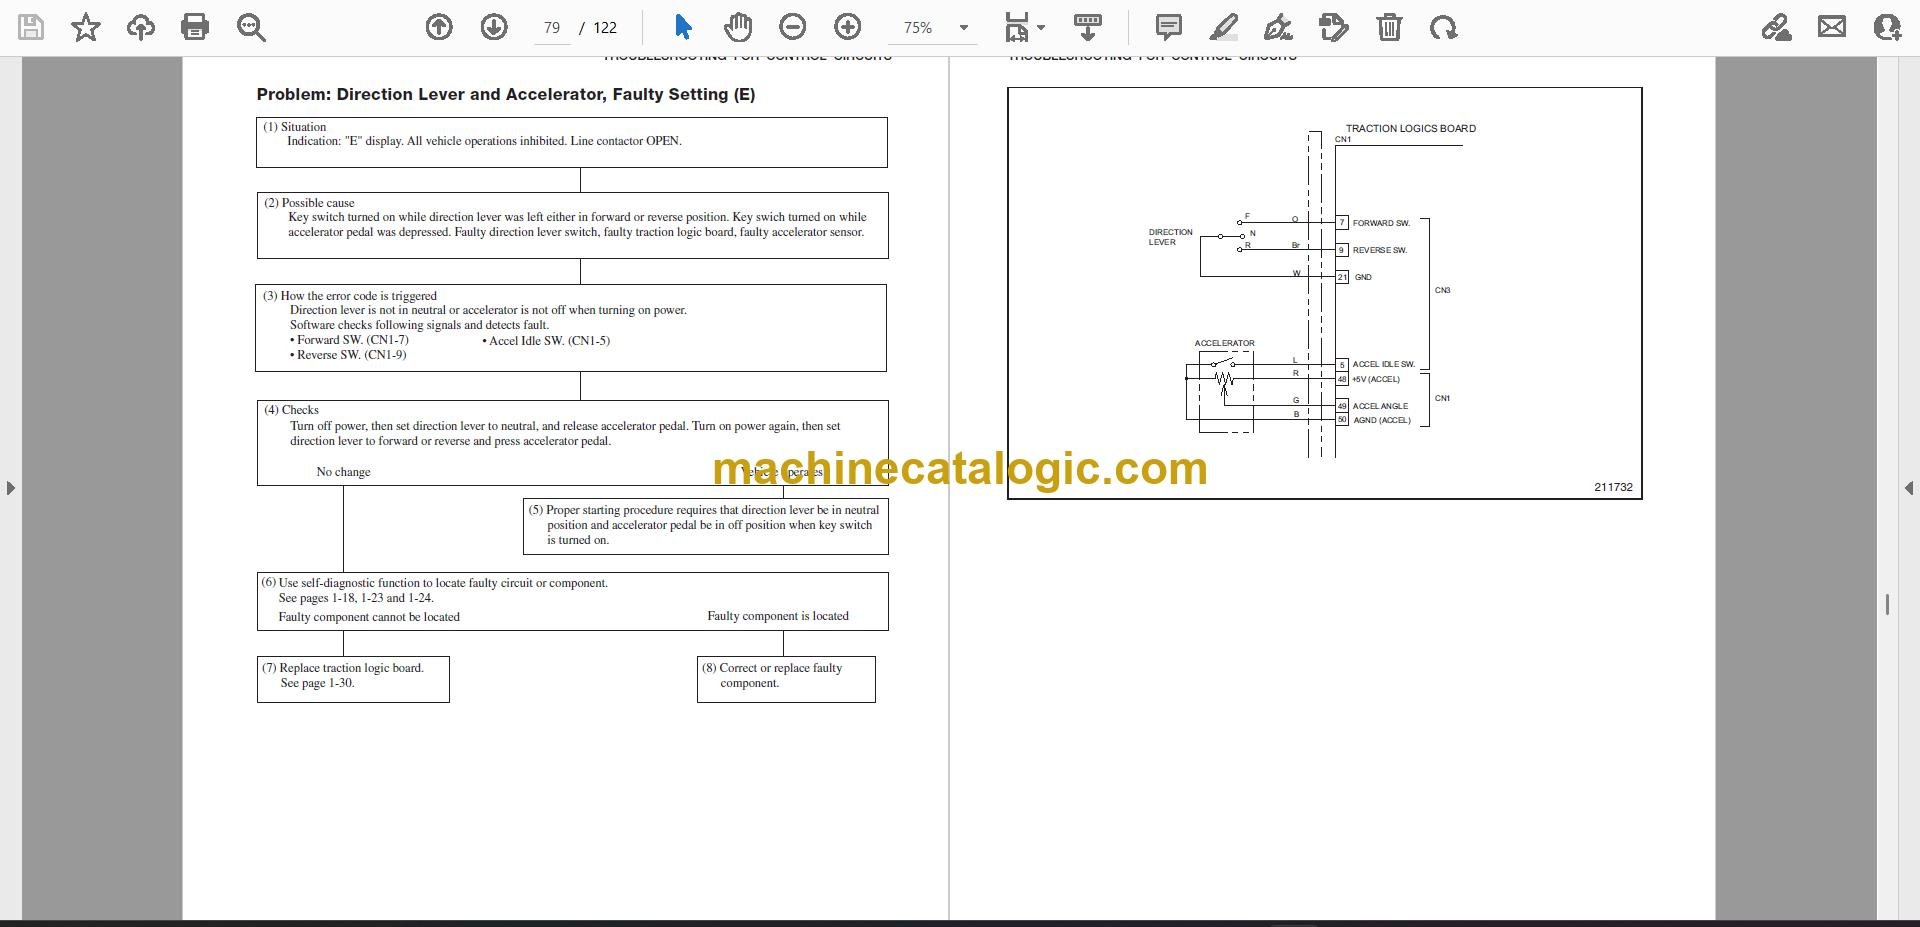Click '(7) Replace traction logic board' box
Screen dimensions: 1920x927
point(353,679)
